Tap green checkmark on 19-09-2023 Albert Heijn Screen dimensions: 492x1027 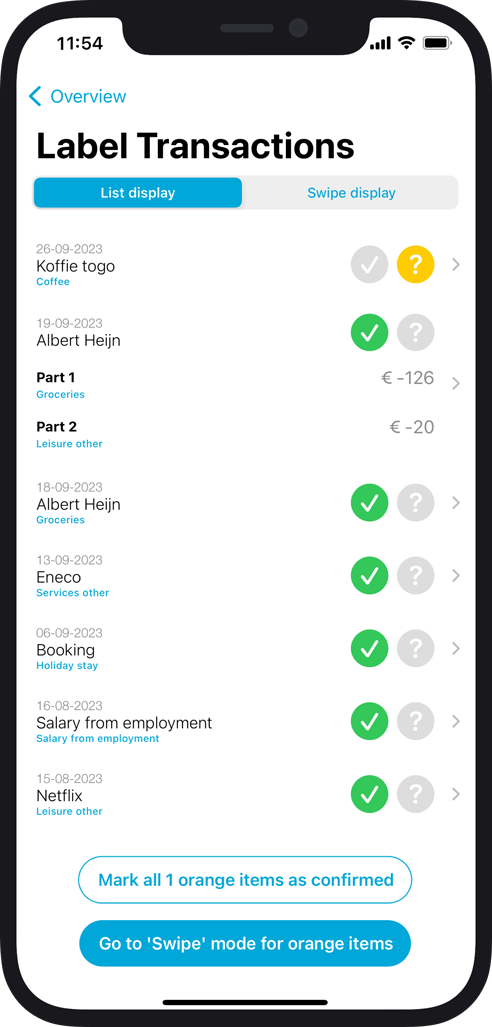tap(369, 333)
